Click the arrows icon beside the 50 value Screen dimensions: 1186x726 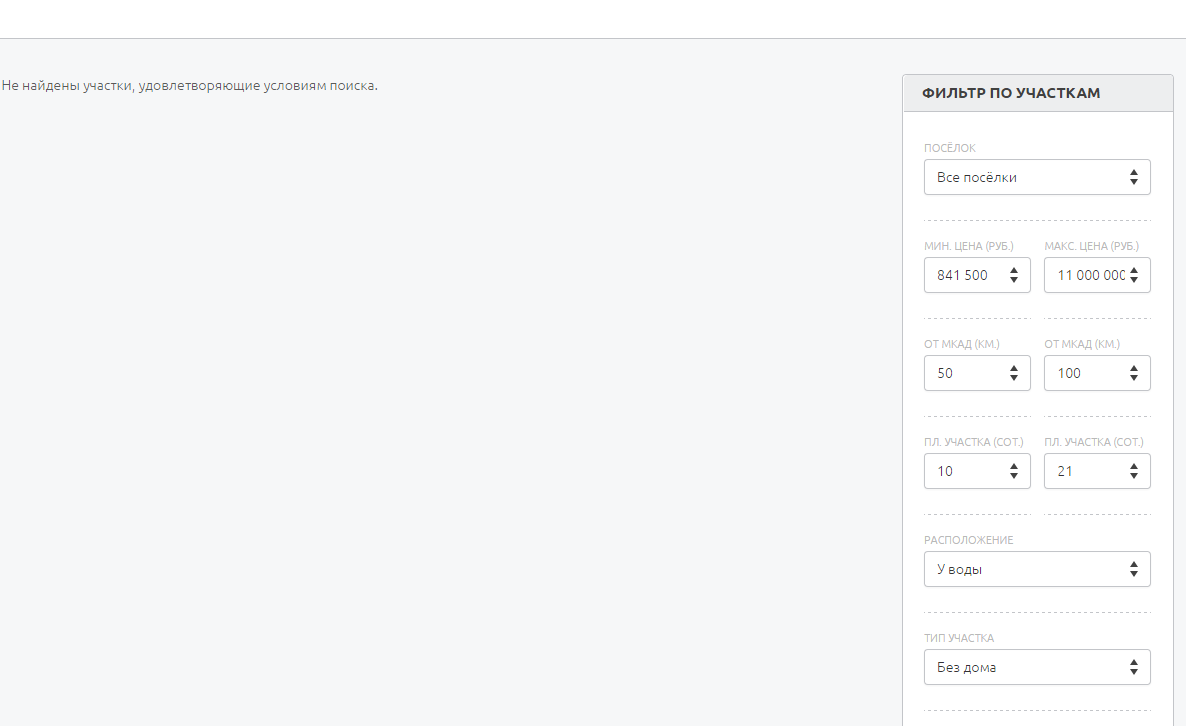point(1014,373)
